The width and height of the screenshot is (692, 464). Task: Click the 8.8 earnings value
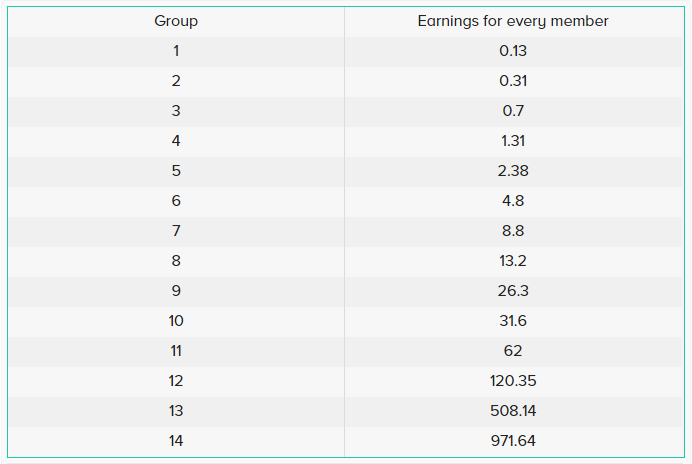513,231
